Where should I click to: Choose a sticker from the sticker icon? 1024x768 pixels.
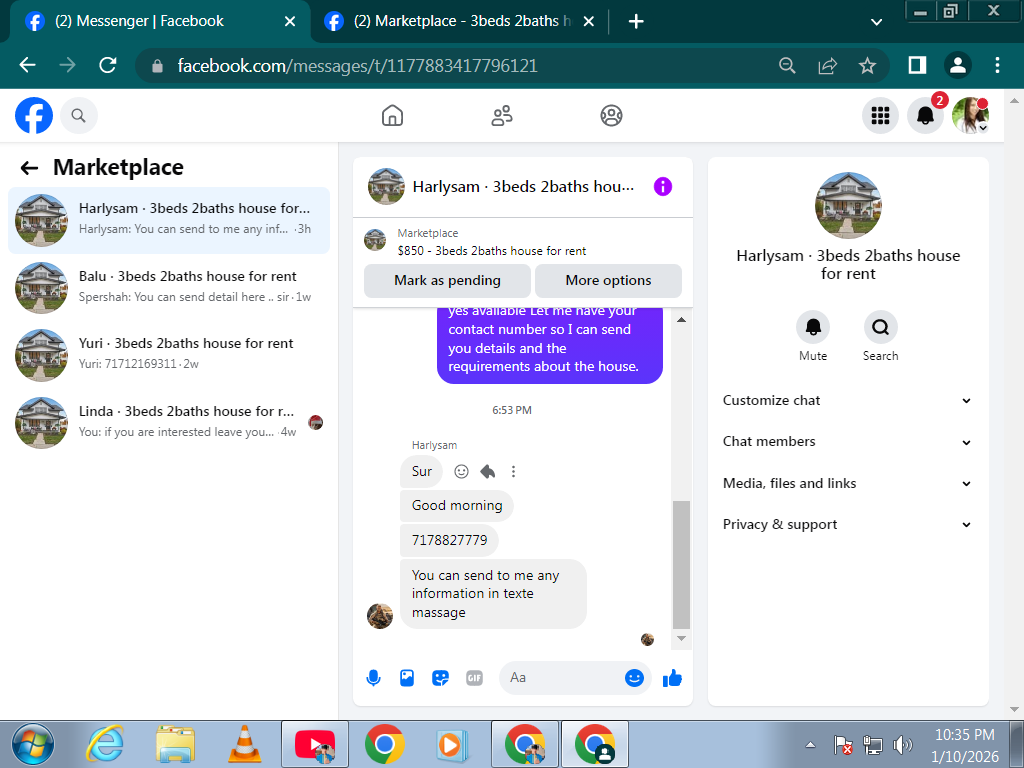point(441,678)
